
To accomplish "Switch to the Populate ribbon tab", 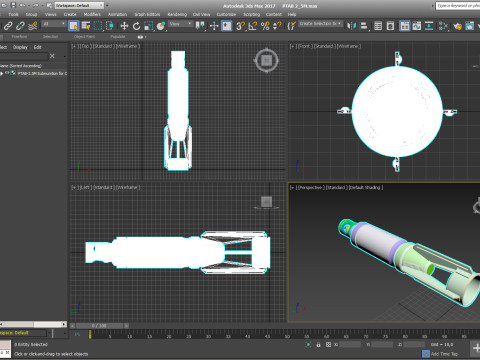I will (x=118, y=37).
